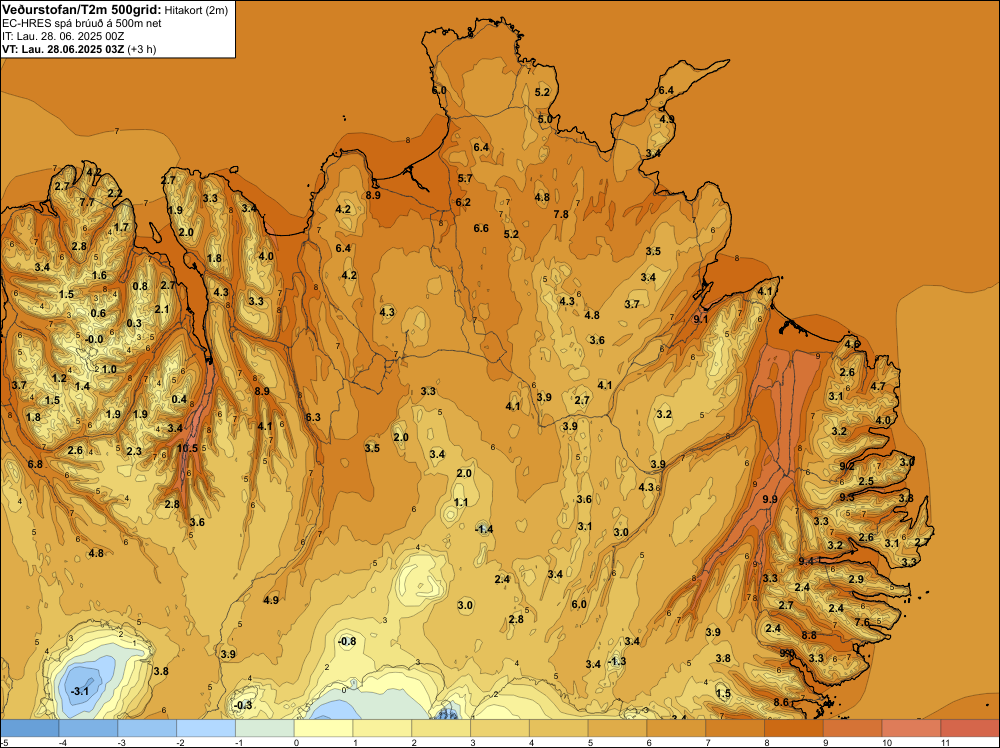
Task: Click the 6.8 temperature value
Action: (35, 464)
